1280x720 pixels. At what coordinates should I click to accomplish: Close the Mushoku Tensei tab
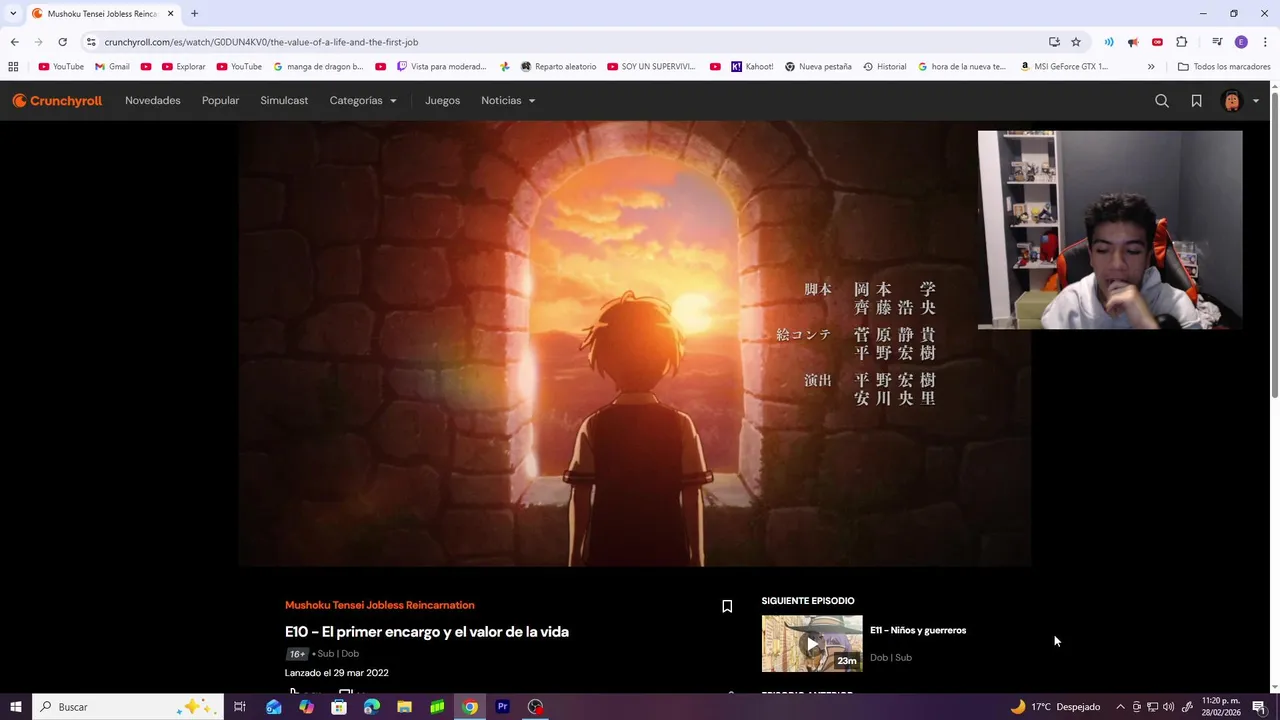170,14
